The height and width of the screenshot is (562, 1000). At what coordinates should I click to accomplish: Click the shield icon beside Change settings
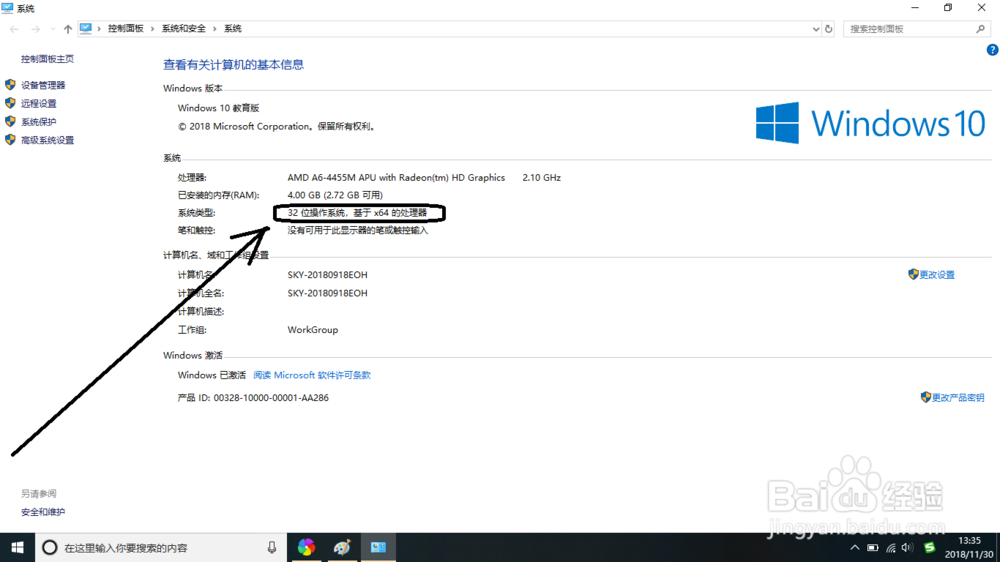913,274
